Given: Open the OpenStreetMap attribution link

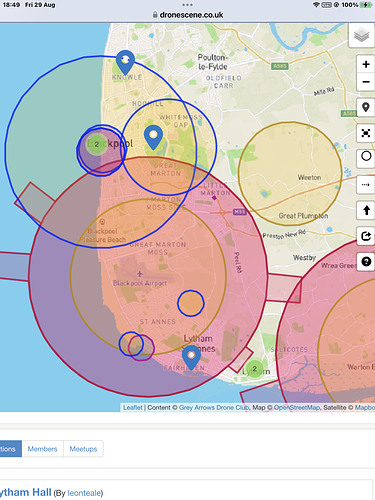Looking at the screenshot, I should 297,407.
